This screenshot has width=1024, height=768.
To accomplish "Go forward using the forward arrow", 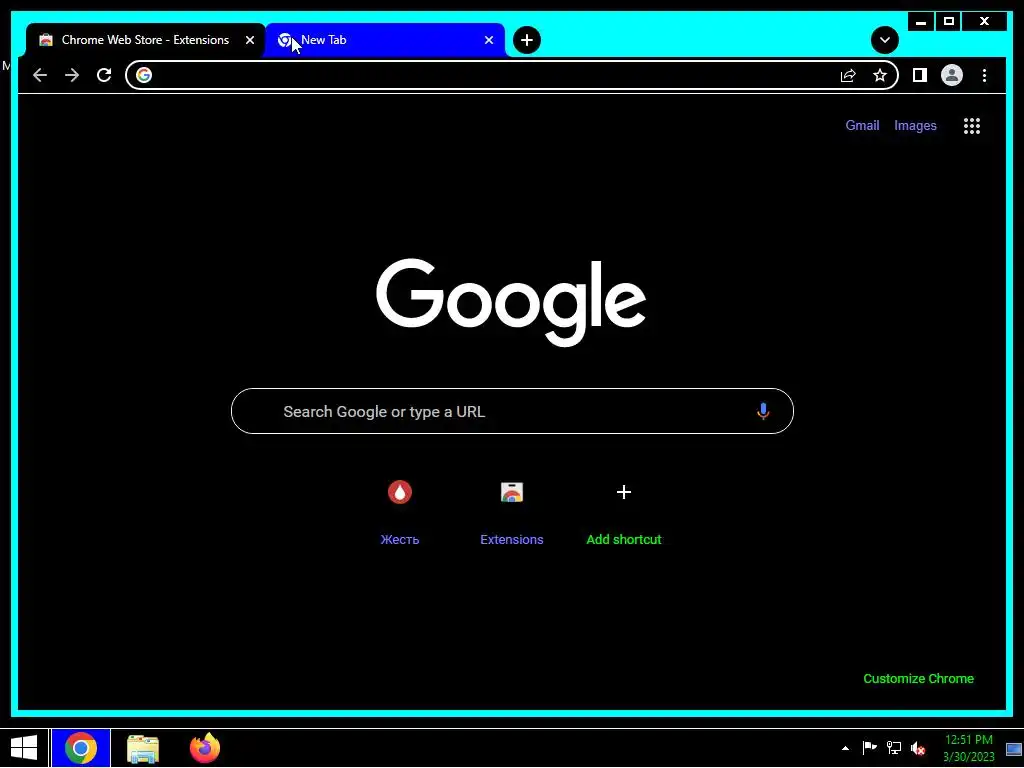I will 72,75.
